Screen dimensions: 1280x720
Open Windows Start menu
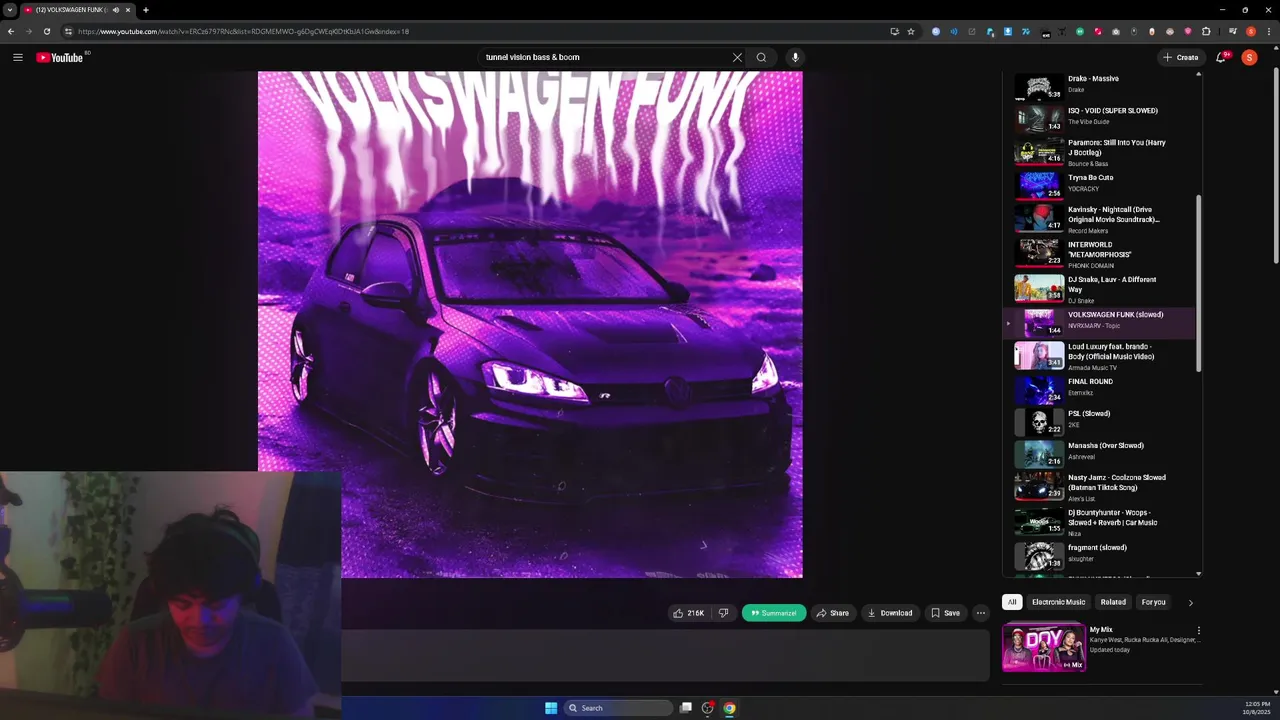click(551, 708)
